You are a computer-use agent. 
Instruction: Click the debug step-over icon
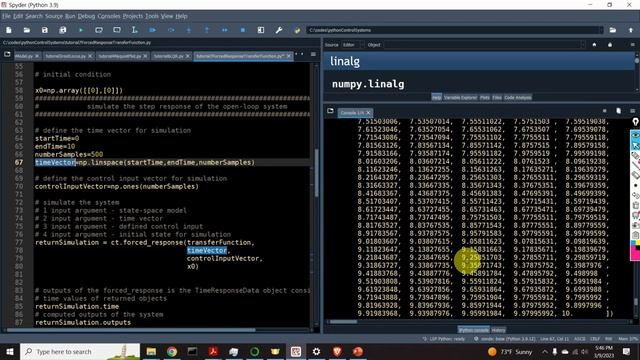click(x=171, y=30)
